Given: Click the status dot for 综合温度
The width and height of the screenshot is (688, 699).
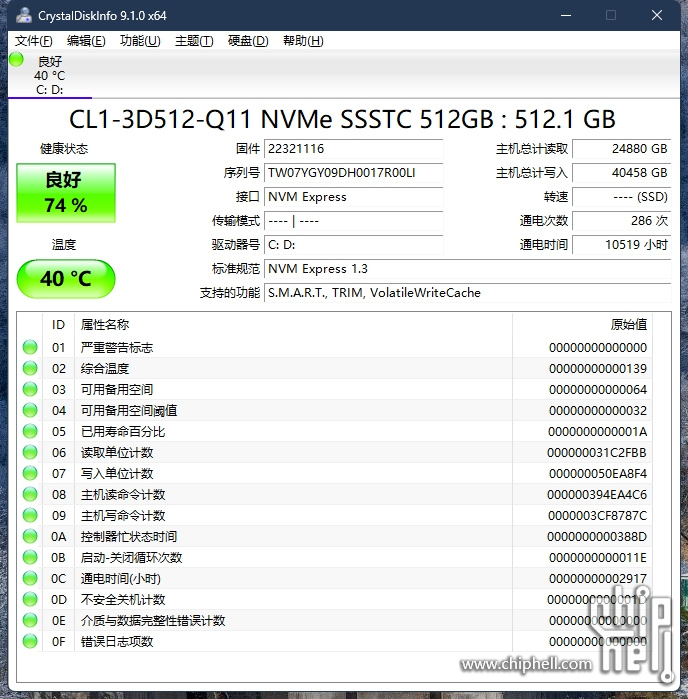Looking at the screenshot, I should [30, 368].
